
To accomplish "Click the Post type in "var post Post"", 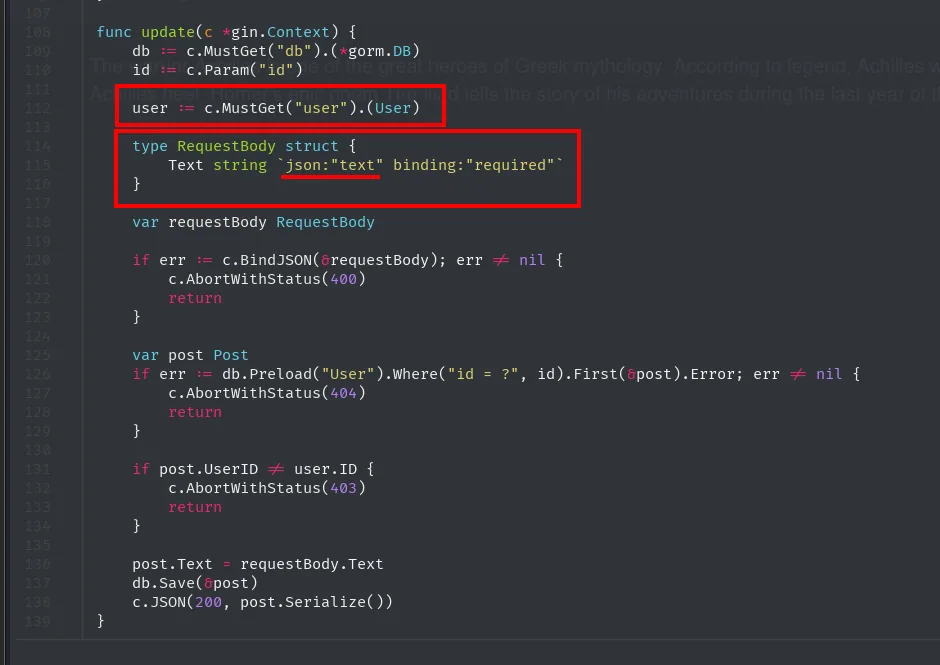I will coord(231,355).
